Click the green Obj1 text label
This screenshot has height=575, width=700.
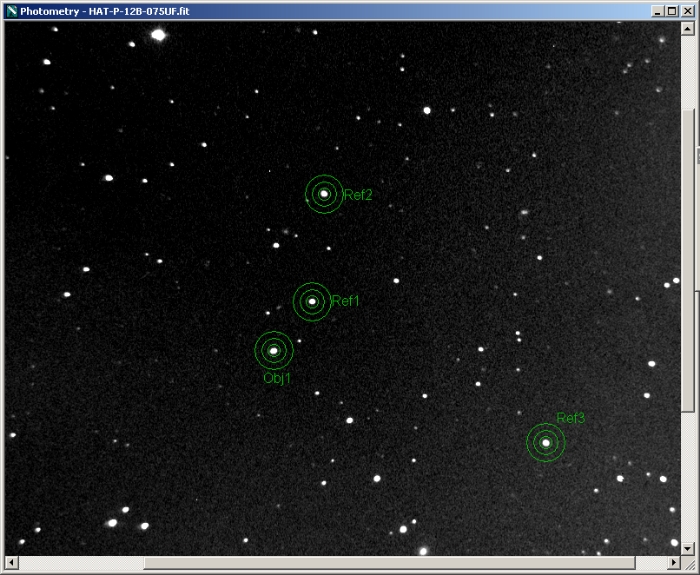click(277, 378)
